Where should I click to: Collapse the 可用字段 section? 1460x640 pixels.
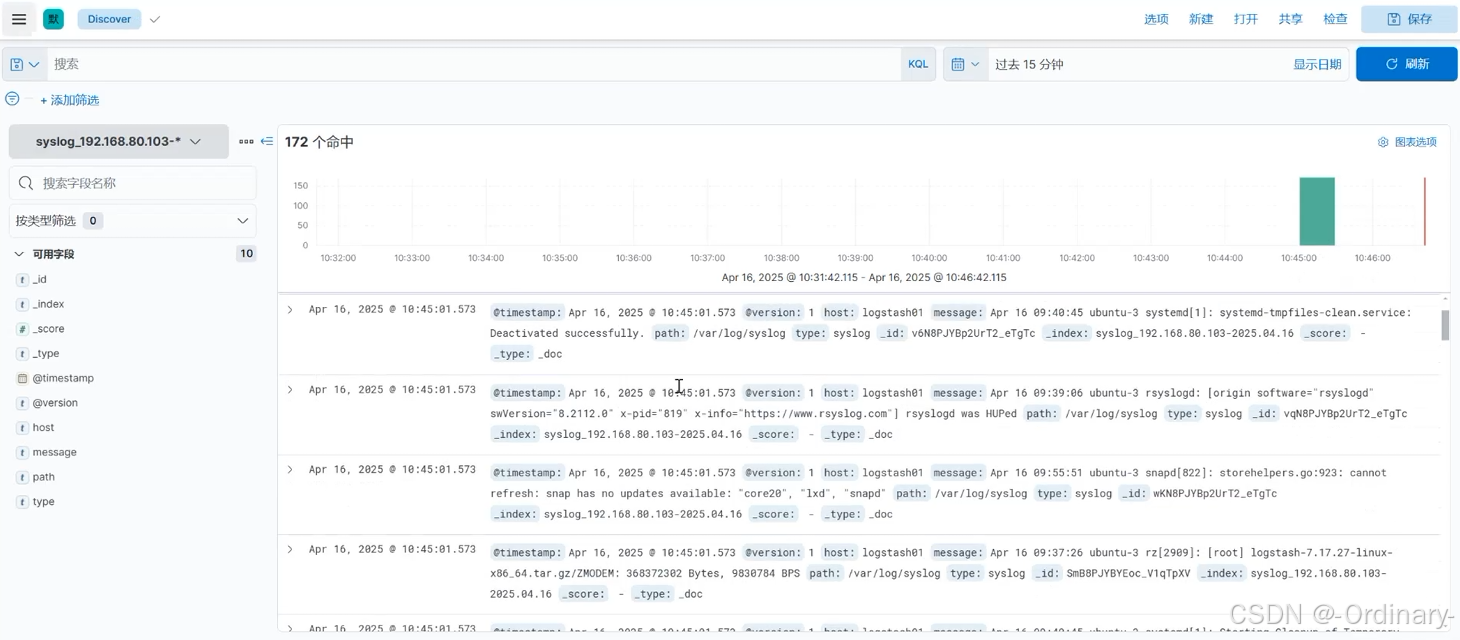tap(19, 254)
